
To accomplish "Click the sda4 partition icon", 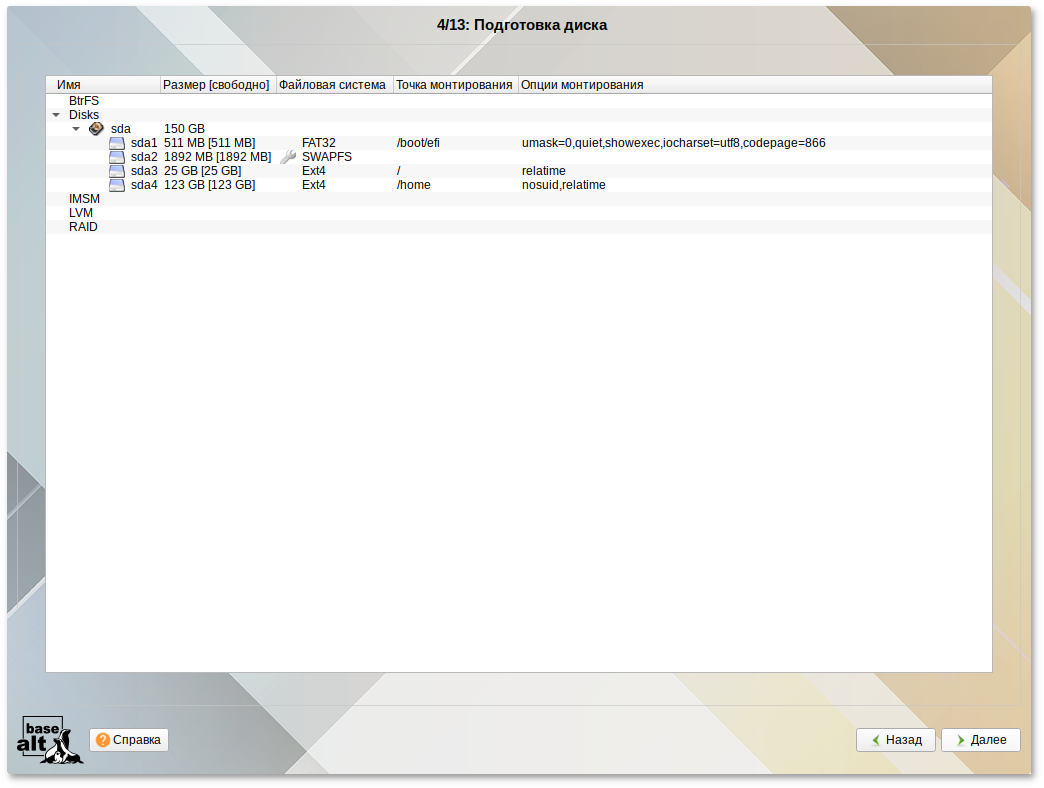I will [117, 185].
